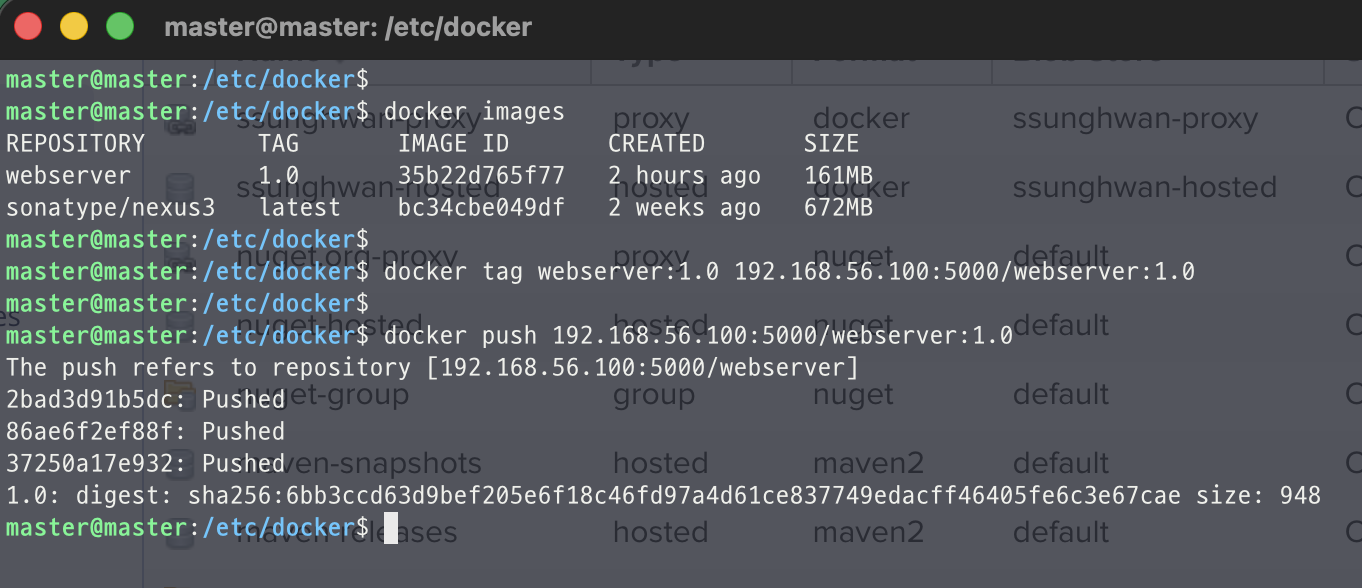Click the REPOSITORY column header in output
1362x588 pixels.
[75, 144]
